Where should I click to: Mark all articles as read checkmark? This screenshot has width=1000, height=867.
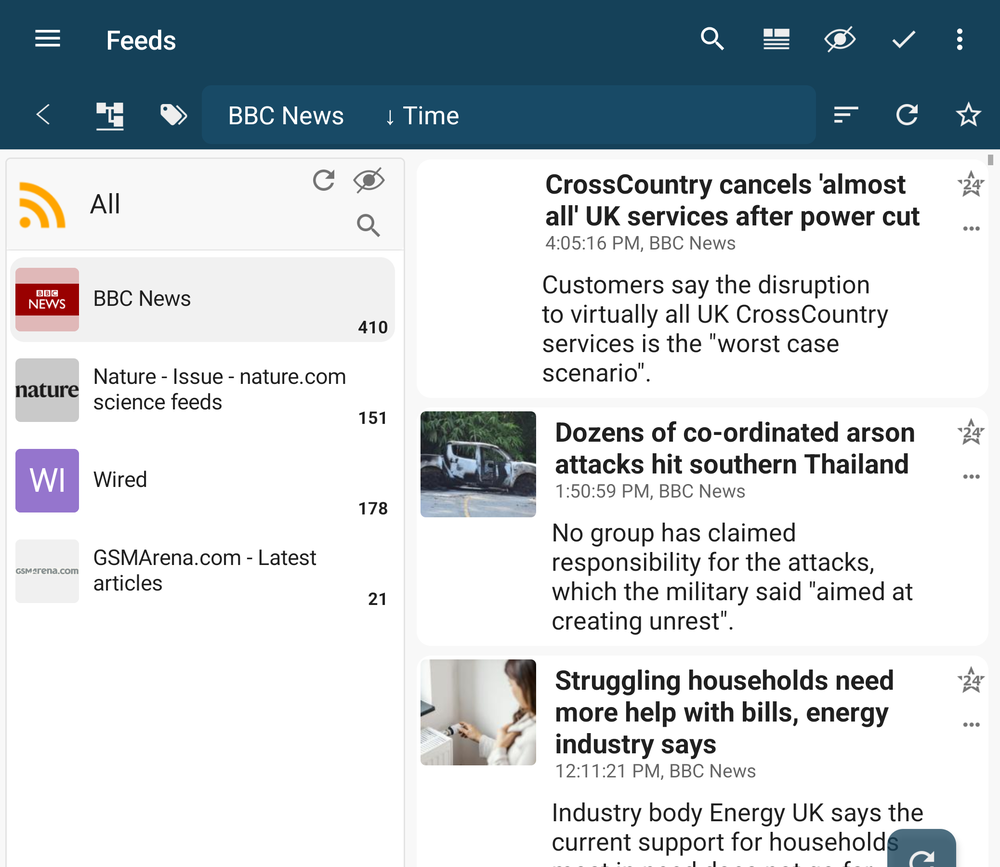pyautogui.click(x=903, y=40)
